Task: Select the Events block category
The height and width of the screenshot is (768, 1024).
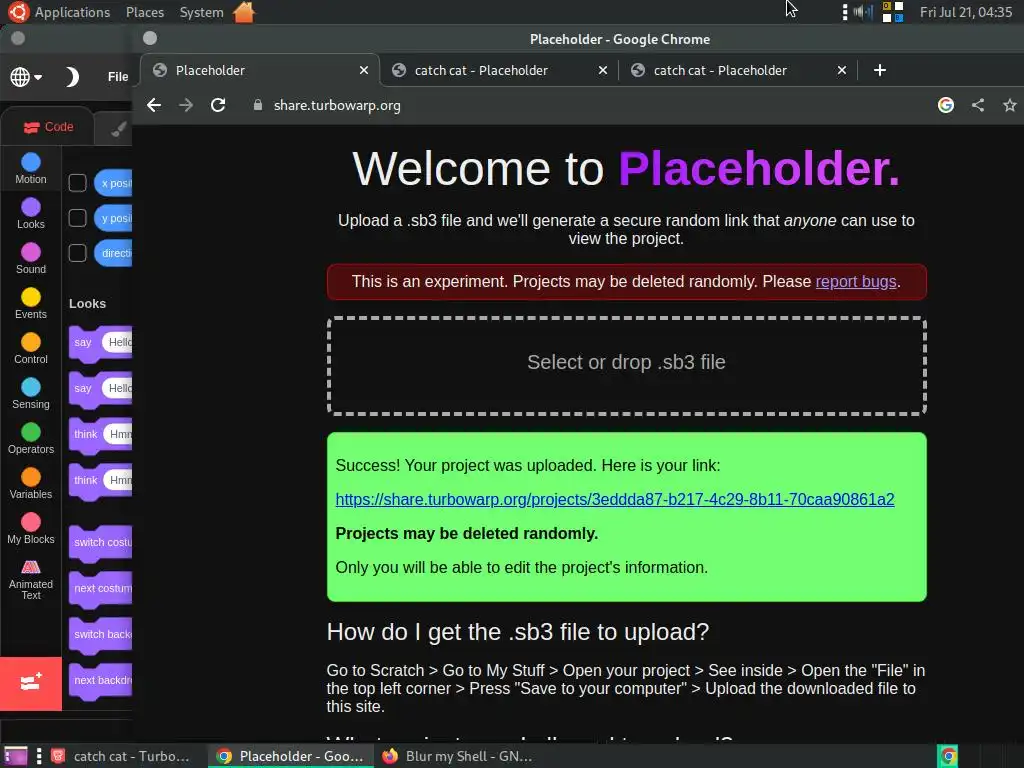Action: [31, 304]
